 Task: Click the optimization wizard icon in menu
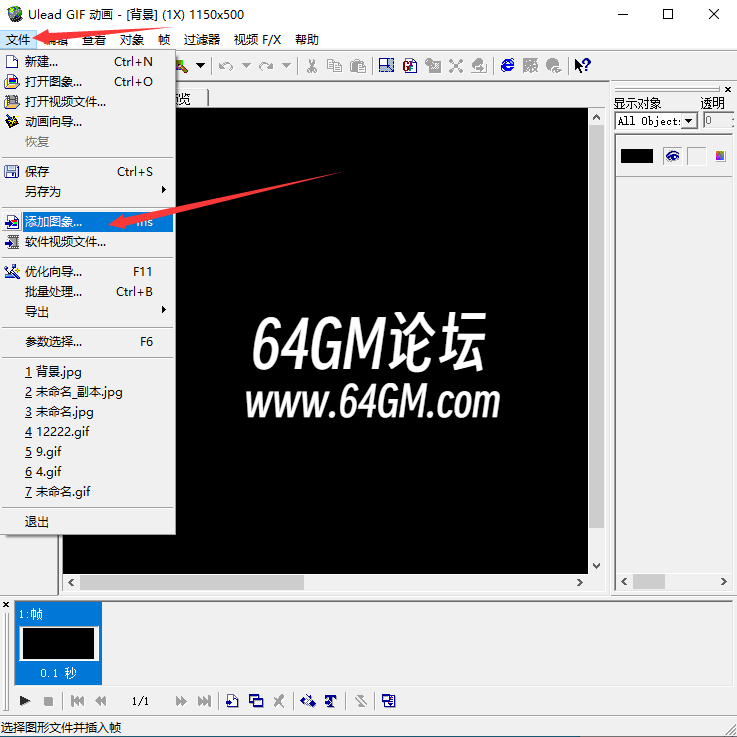(x=12, y=272)
